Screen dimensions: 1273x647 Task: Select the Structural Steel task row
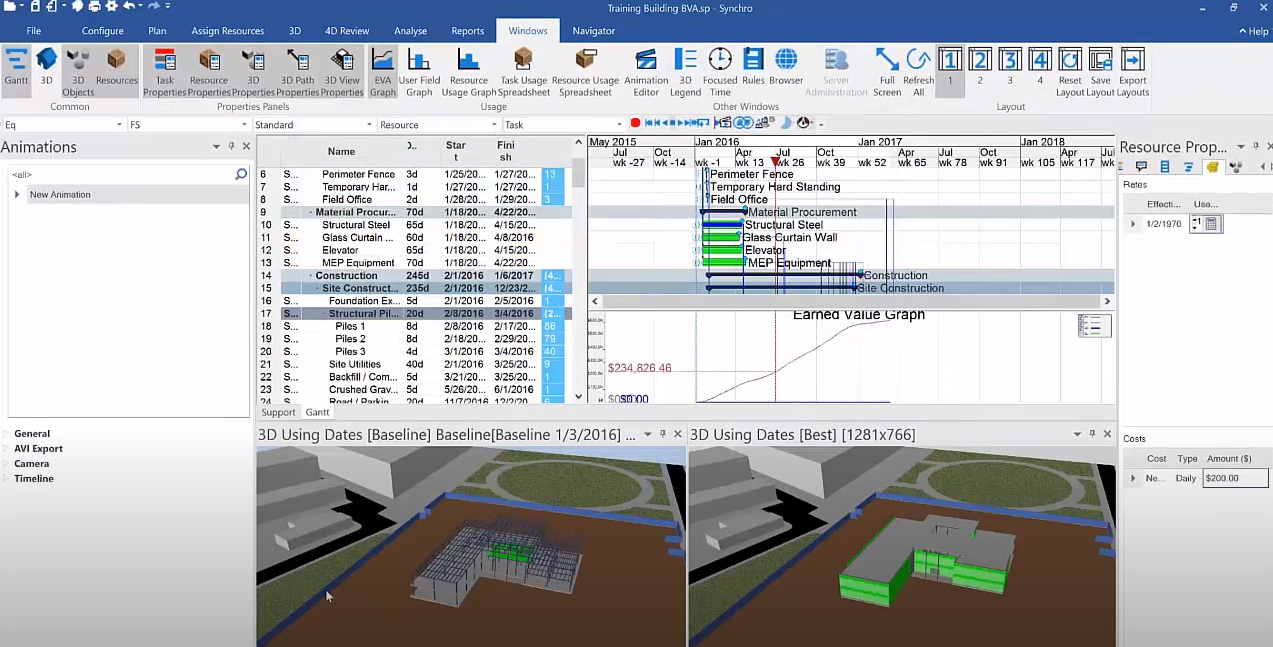(x=414, y=225)
